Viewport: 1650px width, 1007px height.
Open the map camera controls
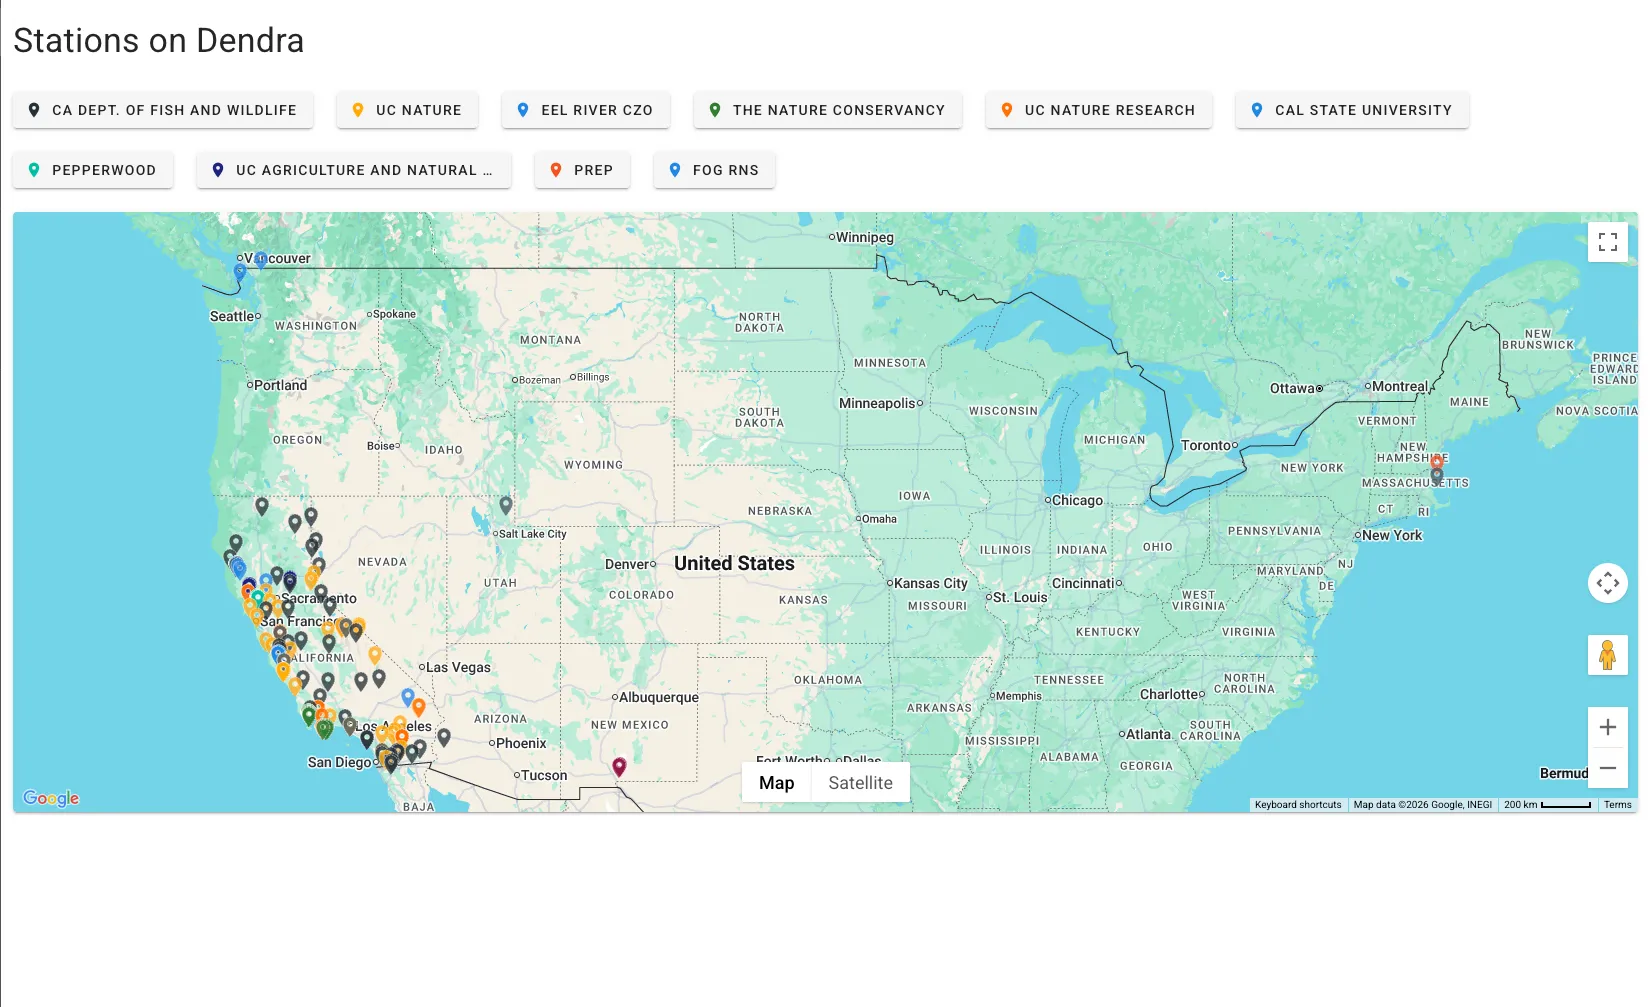click(x=1608, y=583)
